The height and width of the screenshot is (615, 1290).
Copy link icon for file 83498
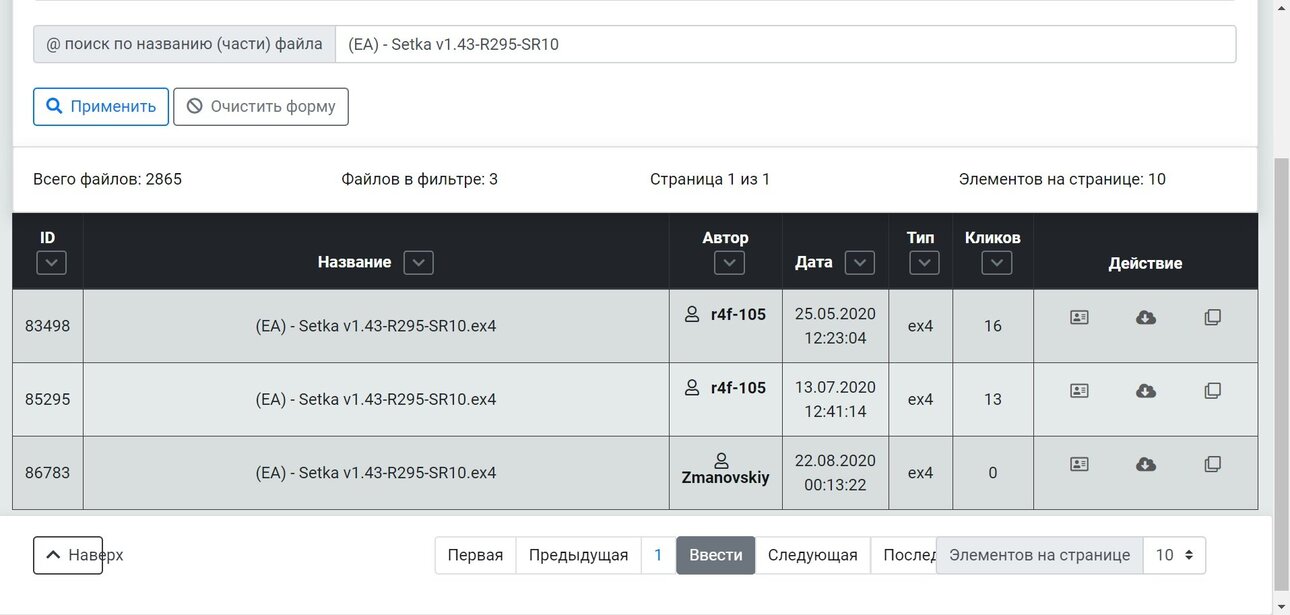tap(1213, 317)
